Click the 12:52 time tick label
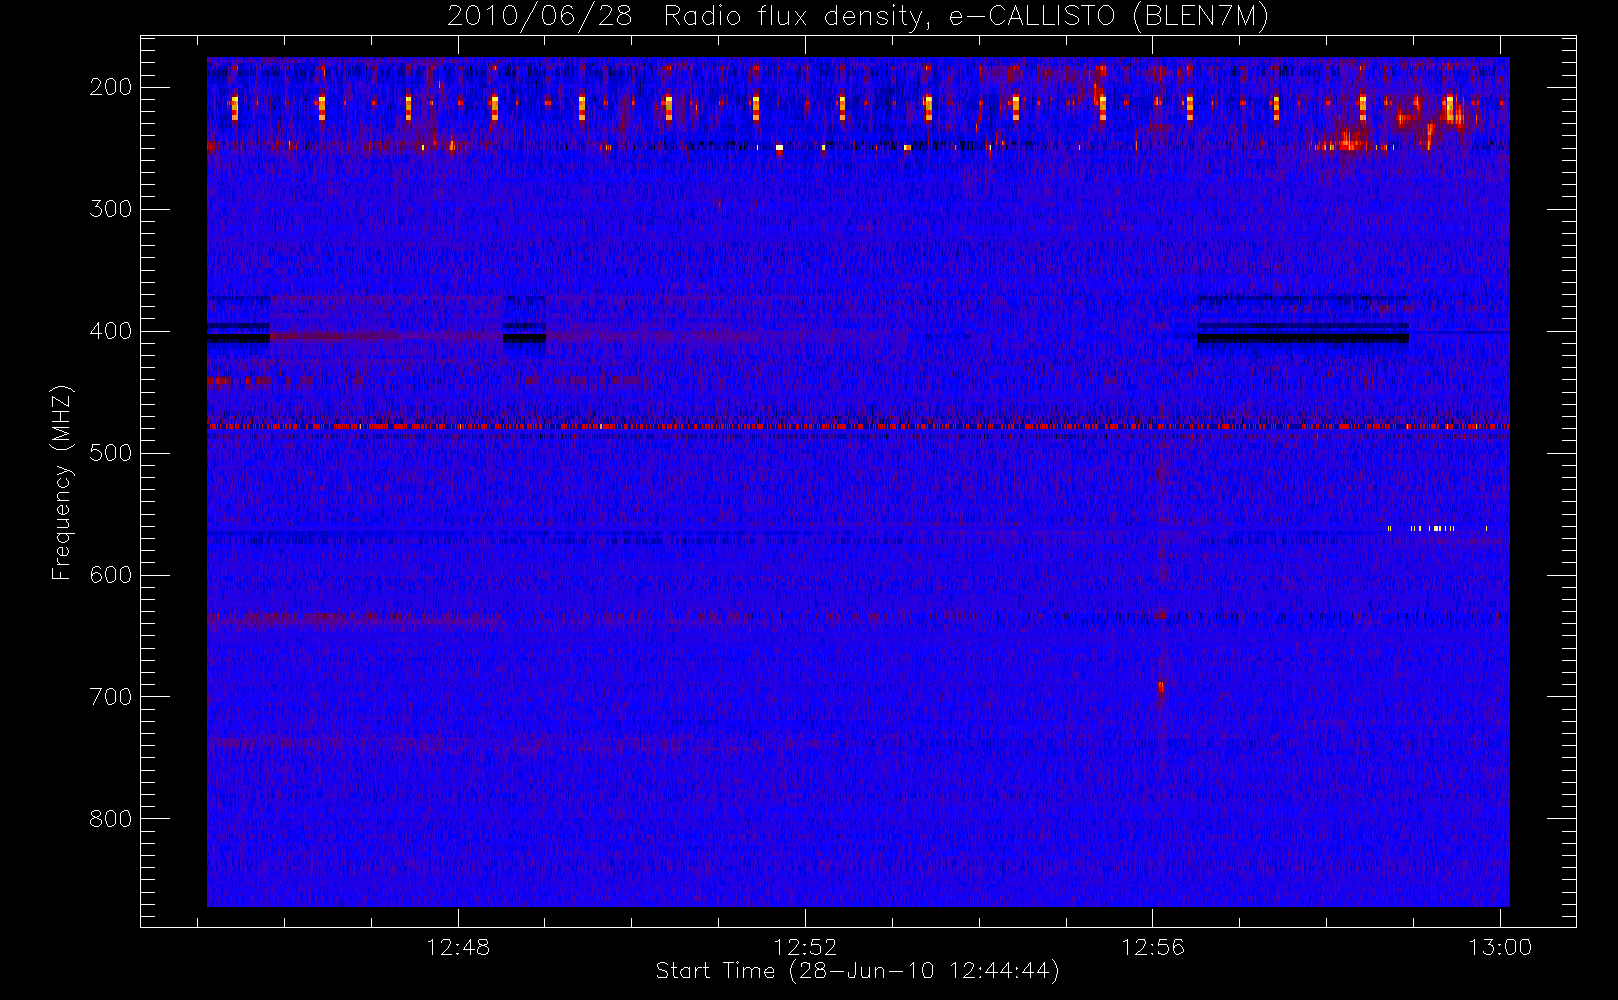 (x=805, y=947)
